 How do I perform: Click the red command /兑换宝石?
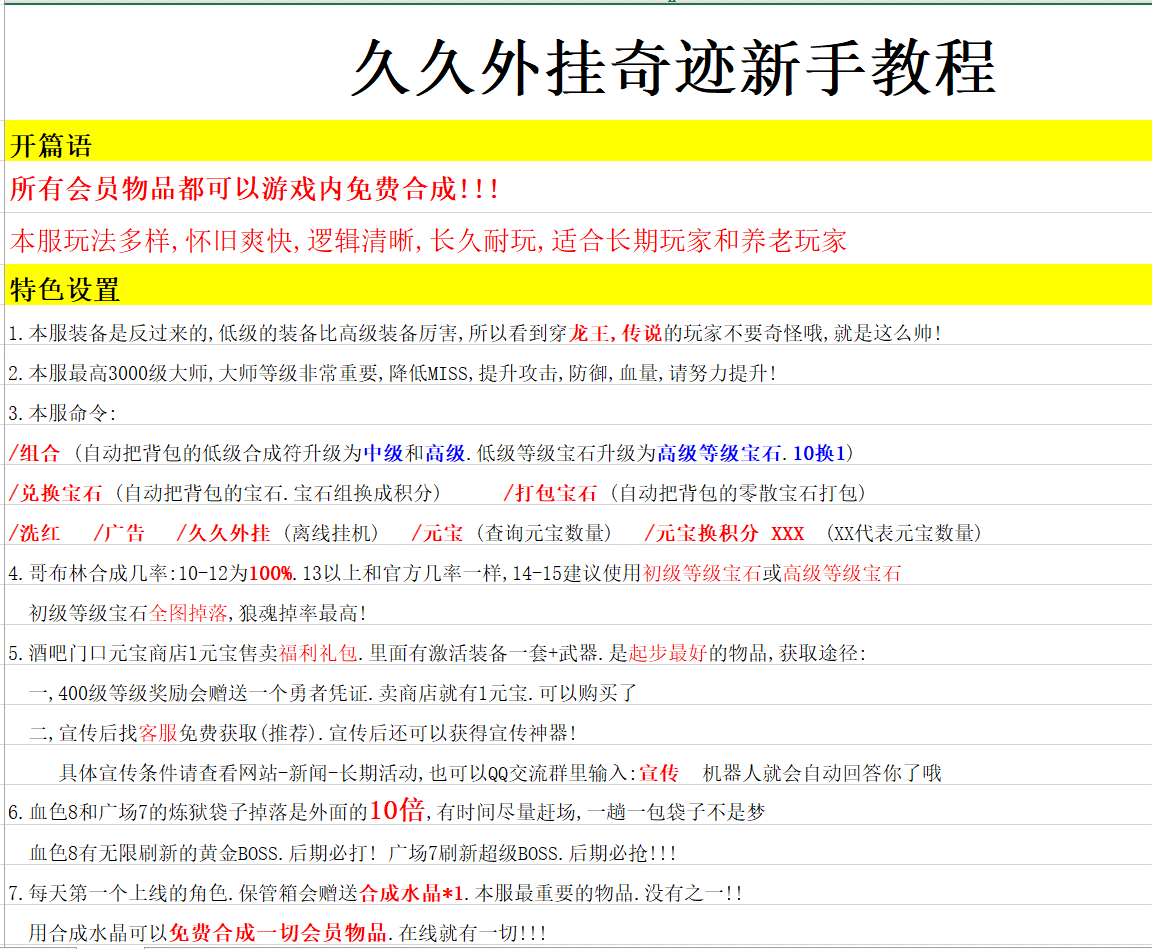click(55, 493)
